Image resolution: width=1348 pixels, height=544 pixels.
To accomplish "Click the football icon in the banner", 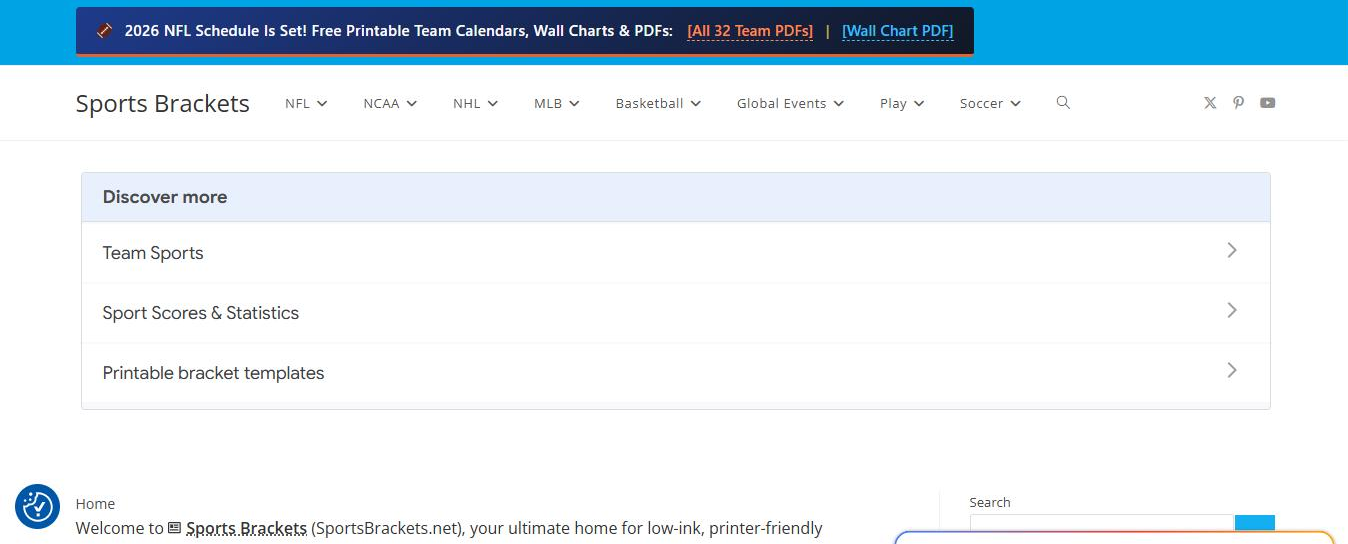I will tap(105, 31).
